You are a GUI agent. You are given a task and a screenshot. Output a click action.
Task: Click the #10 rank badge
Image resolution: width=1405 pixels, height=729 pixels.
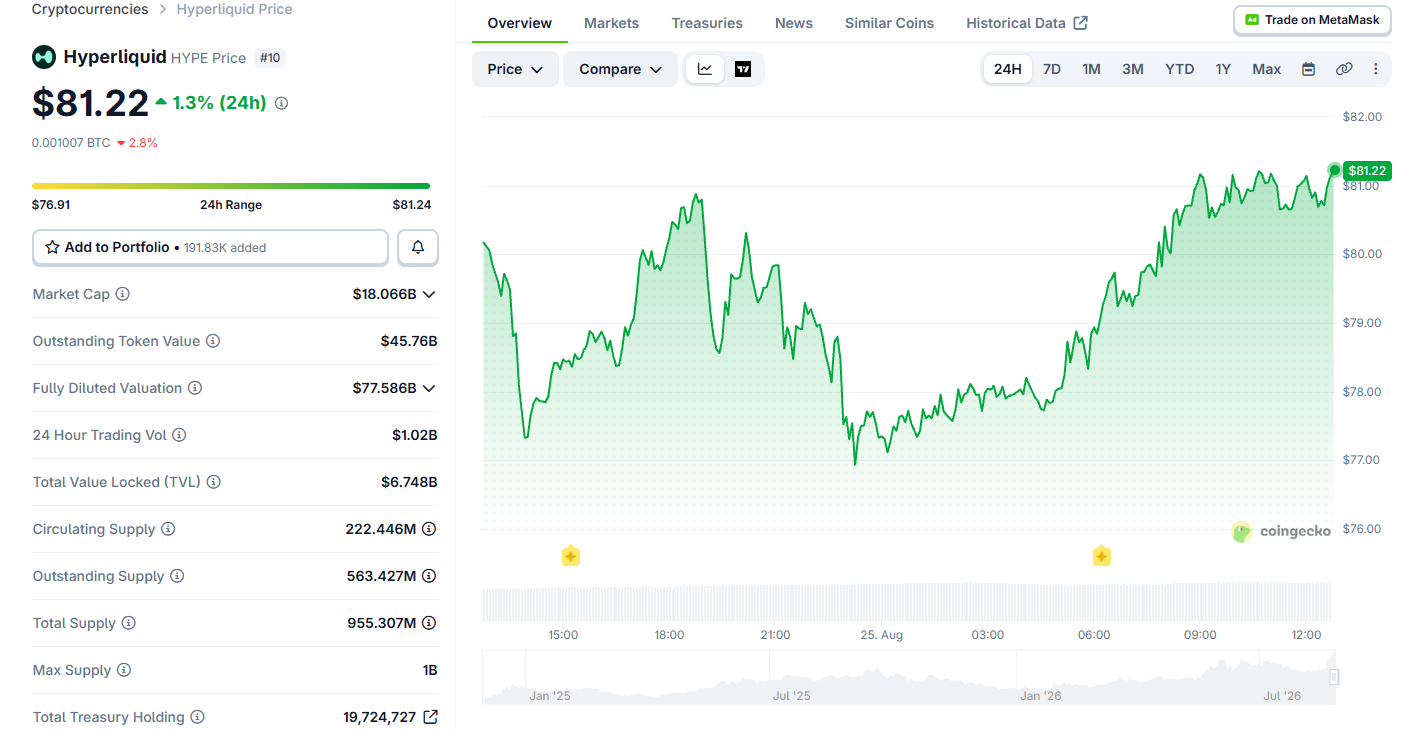pos(270,58)
